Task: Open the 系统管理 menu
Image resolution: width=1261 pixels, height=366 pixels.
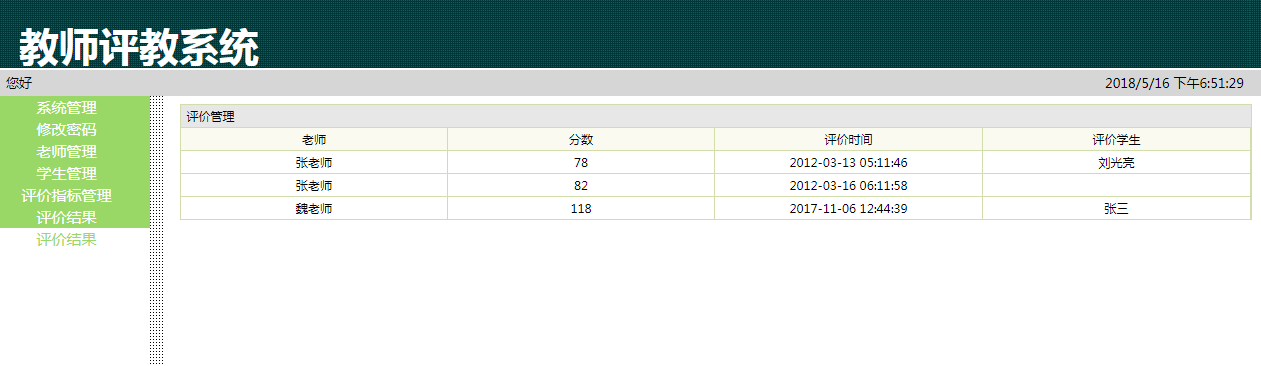Action: click(x=66, y=108)
